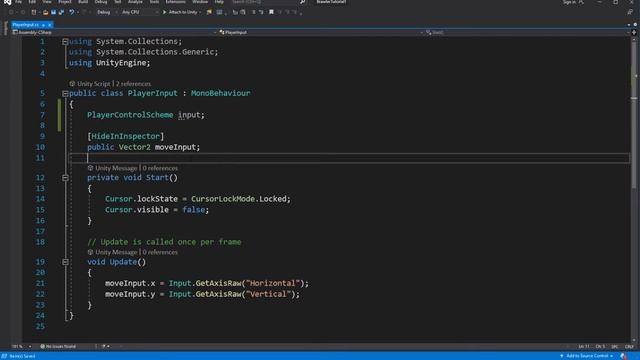Image resolution: width=640 pixels, height=360 pixels.
Task: Click on the moveInput field declaration
Action: coord(176,147)
